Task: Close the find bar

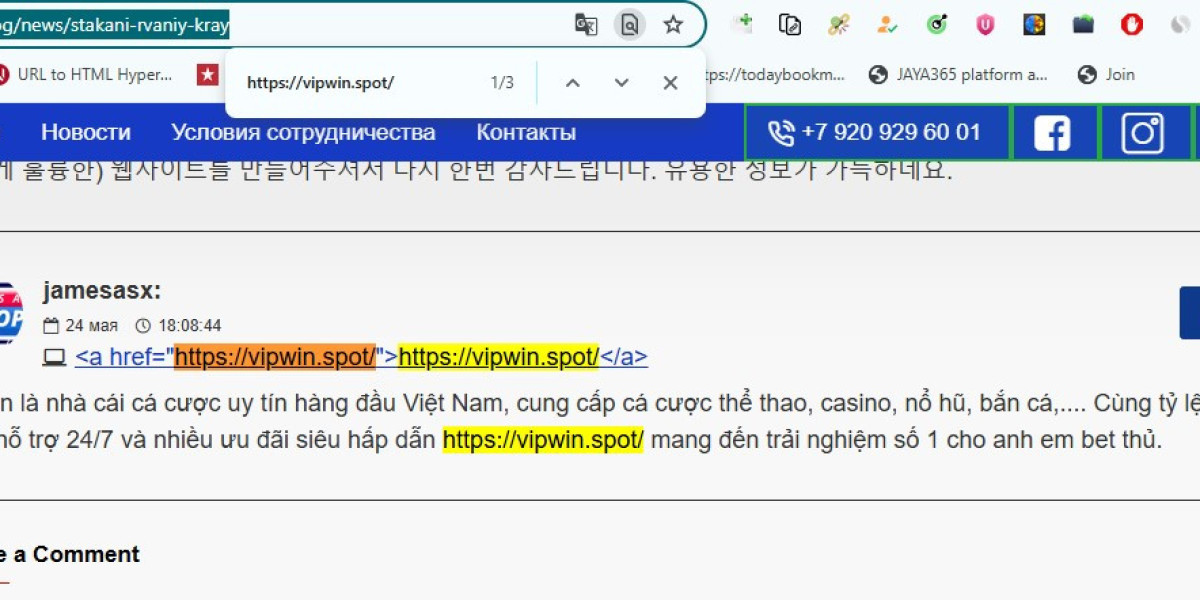Action: pyautogui.click(x=670, y=83)
